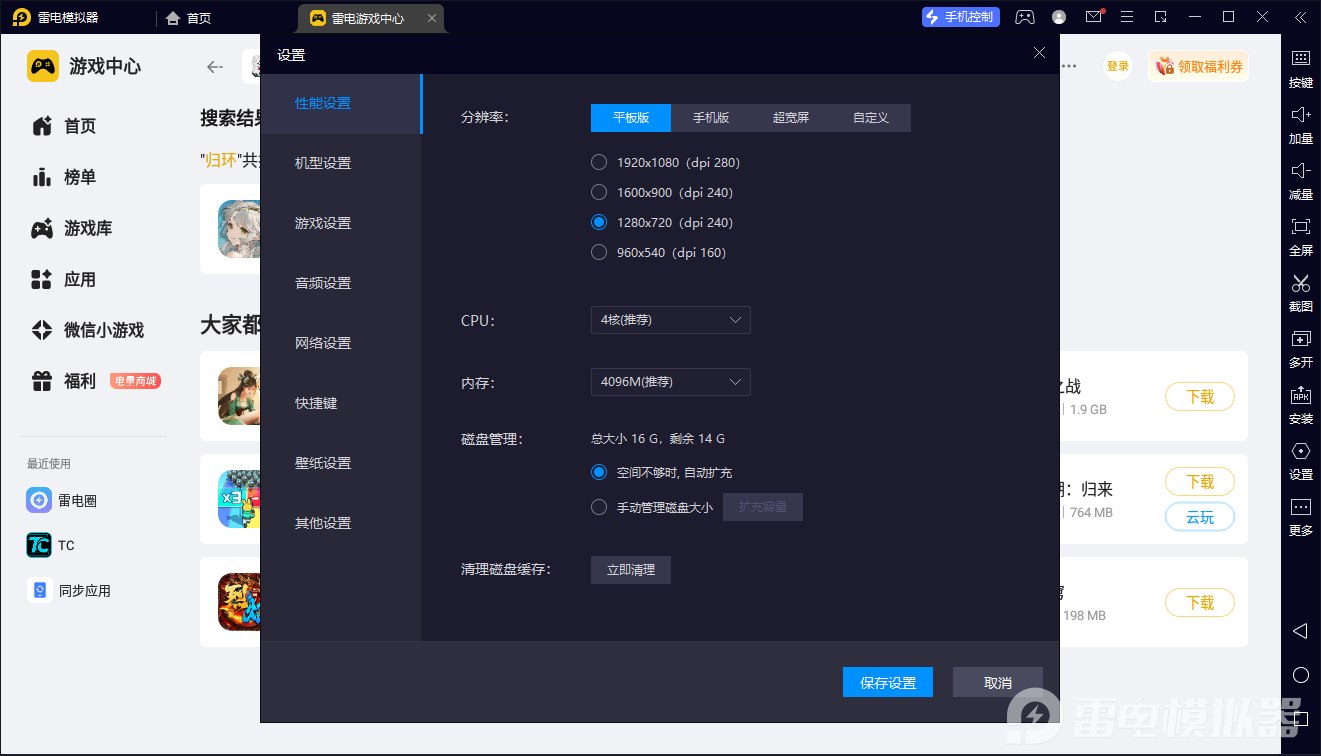Select the 超宽屏 resolution tab
Viewport: 1321px width, 756px height.
(x=791, y=118)
